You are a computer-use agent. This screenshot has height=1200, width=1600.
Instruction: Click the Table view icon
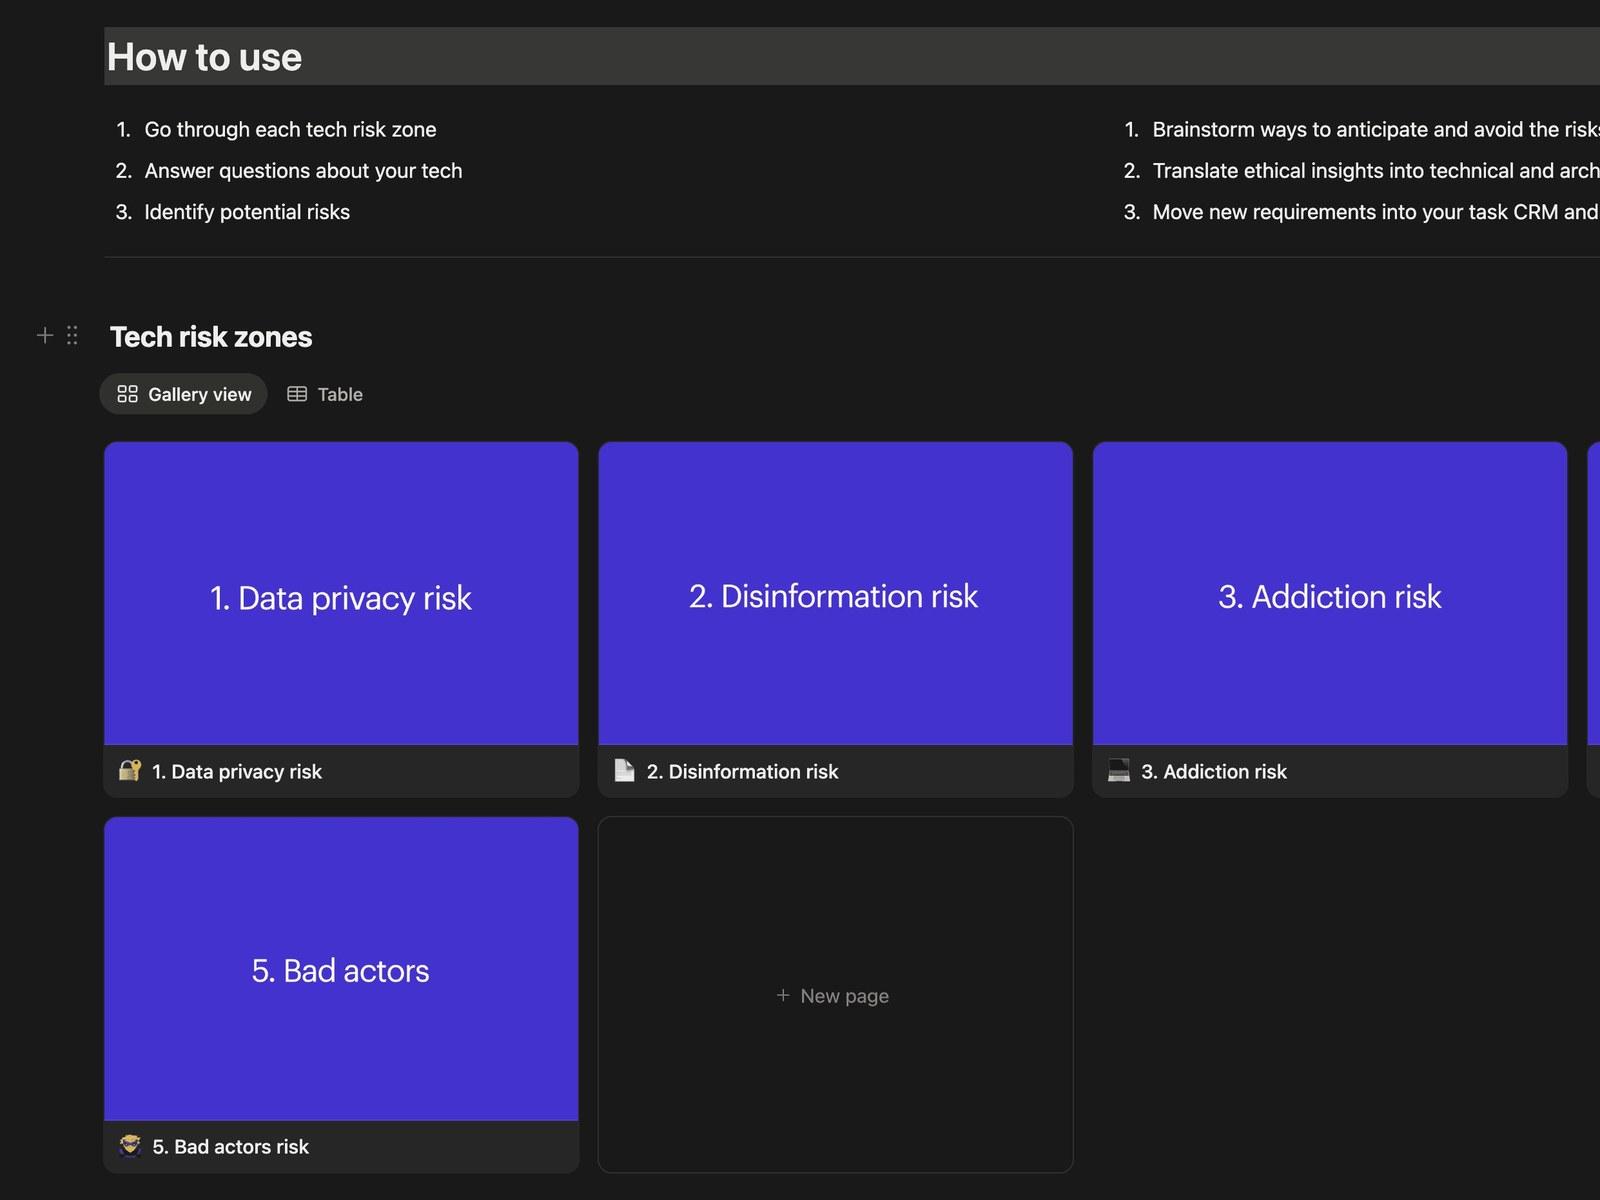click(x=297, y=394)
